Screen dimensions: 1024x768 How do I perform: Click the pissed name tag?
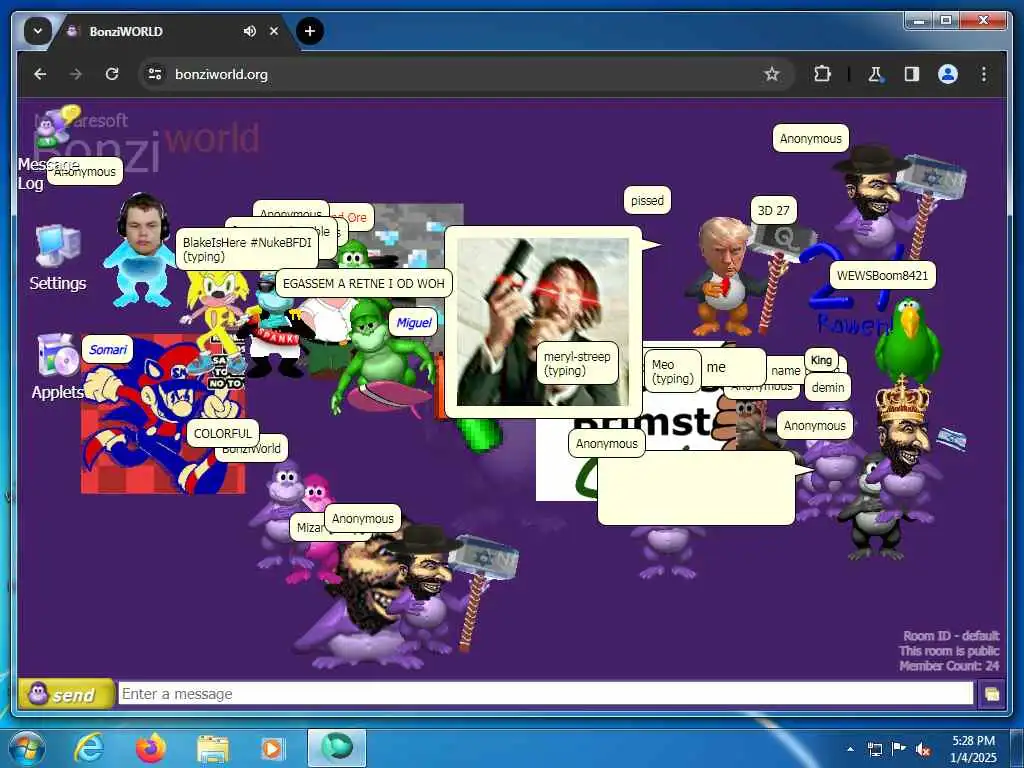coord(647,200)
